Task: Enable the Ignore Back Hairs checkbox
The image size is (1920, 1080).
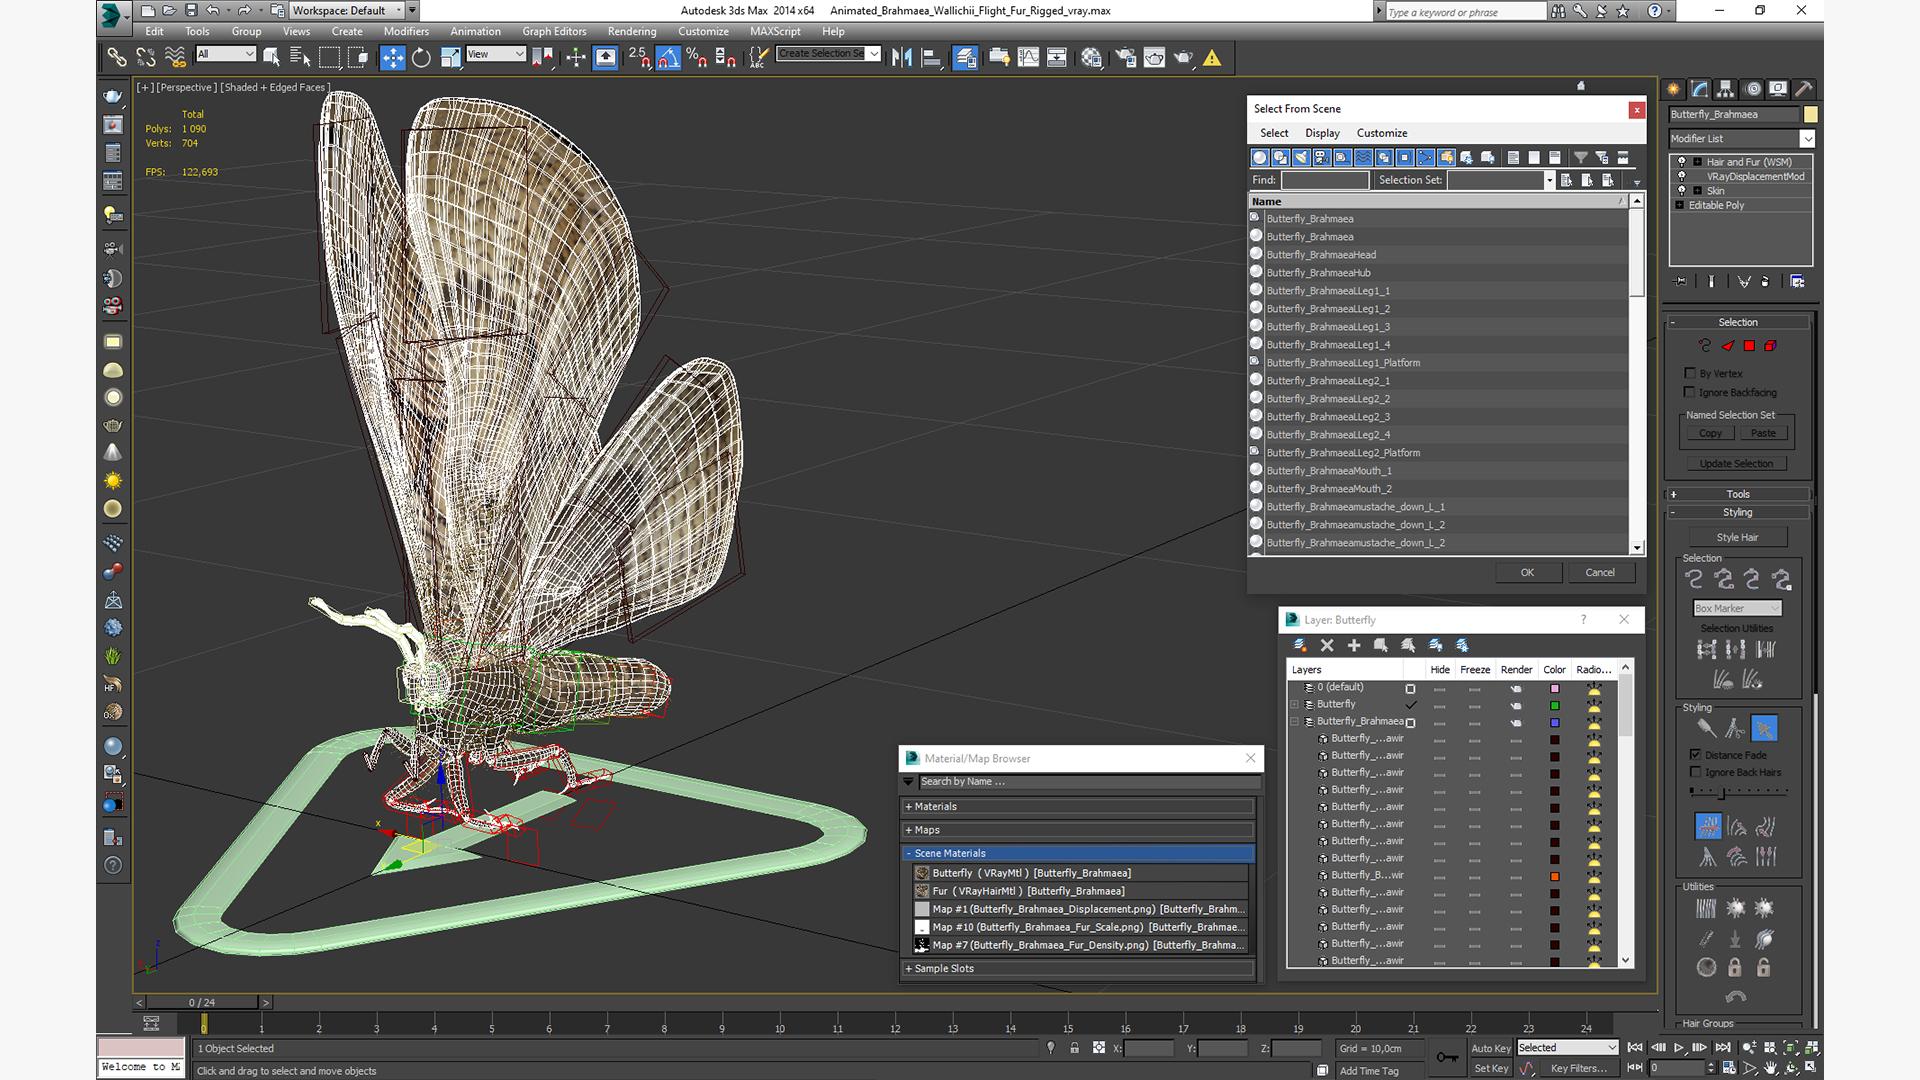Action: tap(1695, 772)
